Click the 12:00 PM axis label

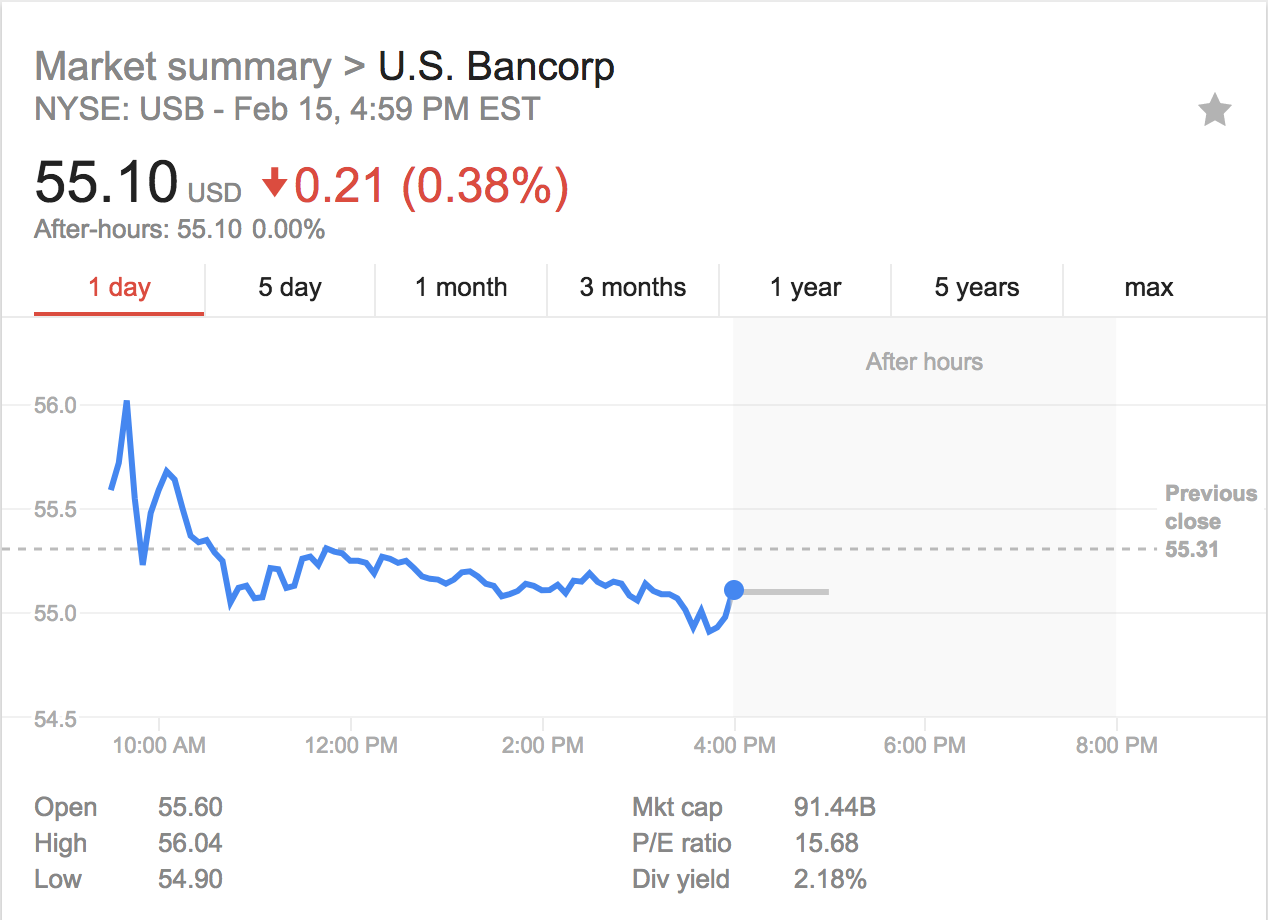(351, 745)
